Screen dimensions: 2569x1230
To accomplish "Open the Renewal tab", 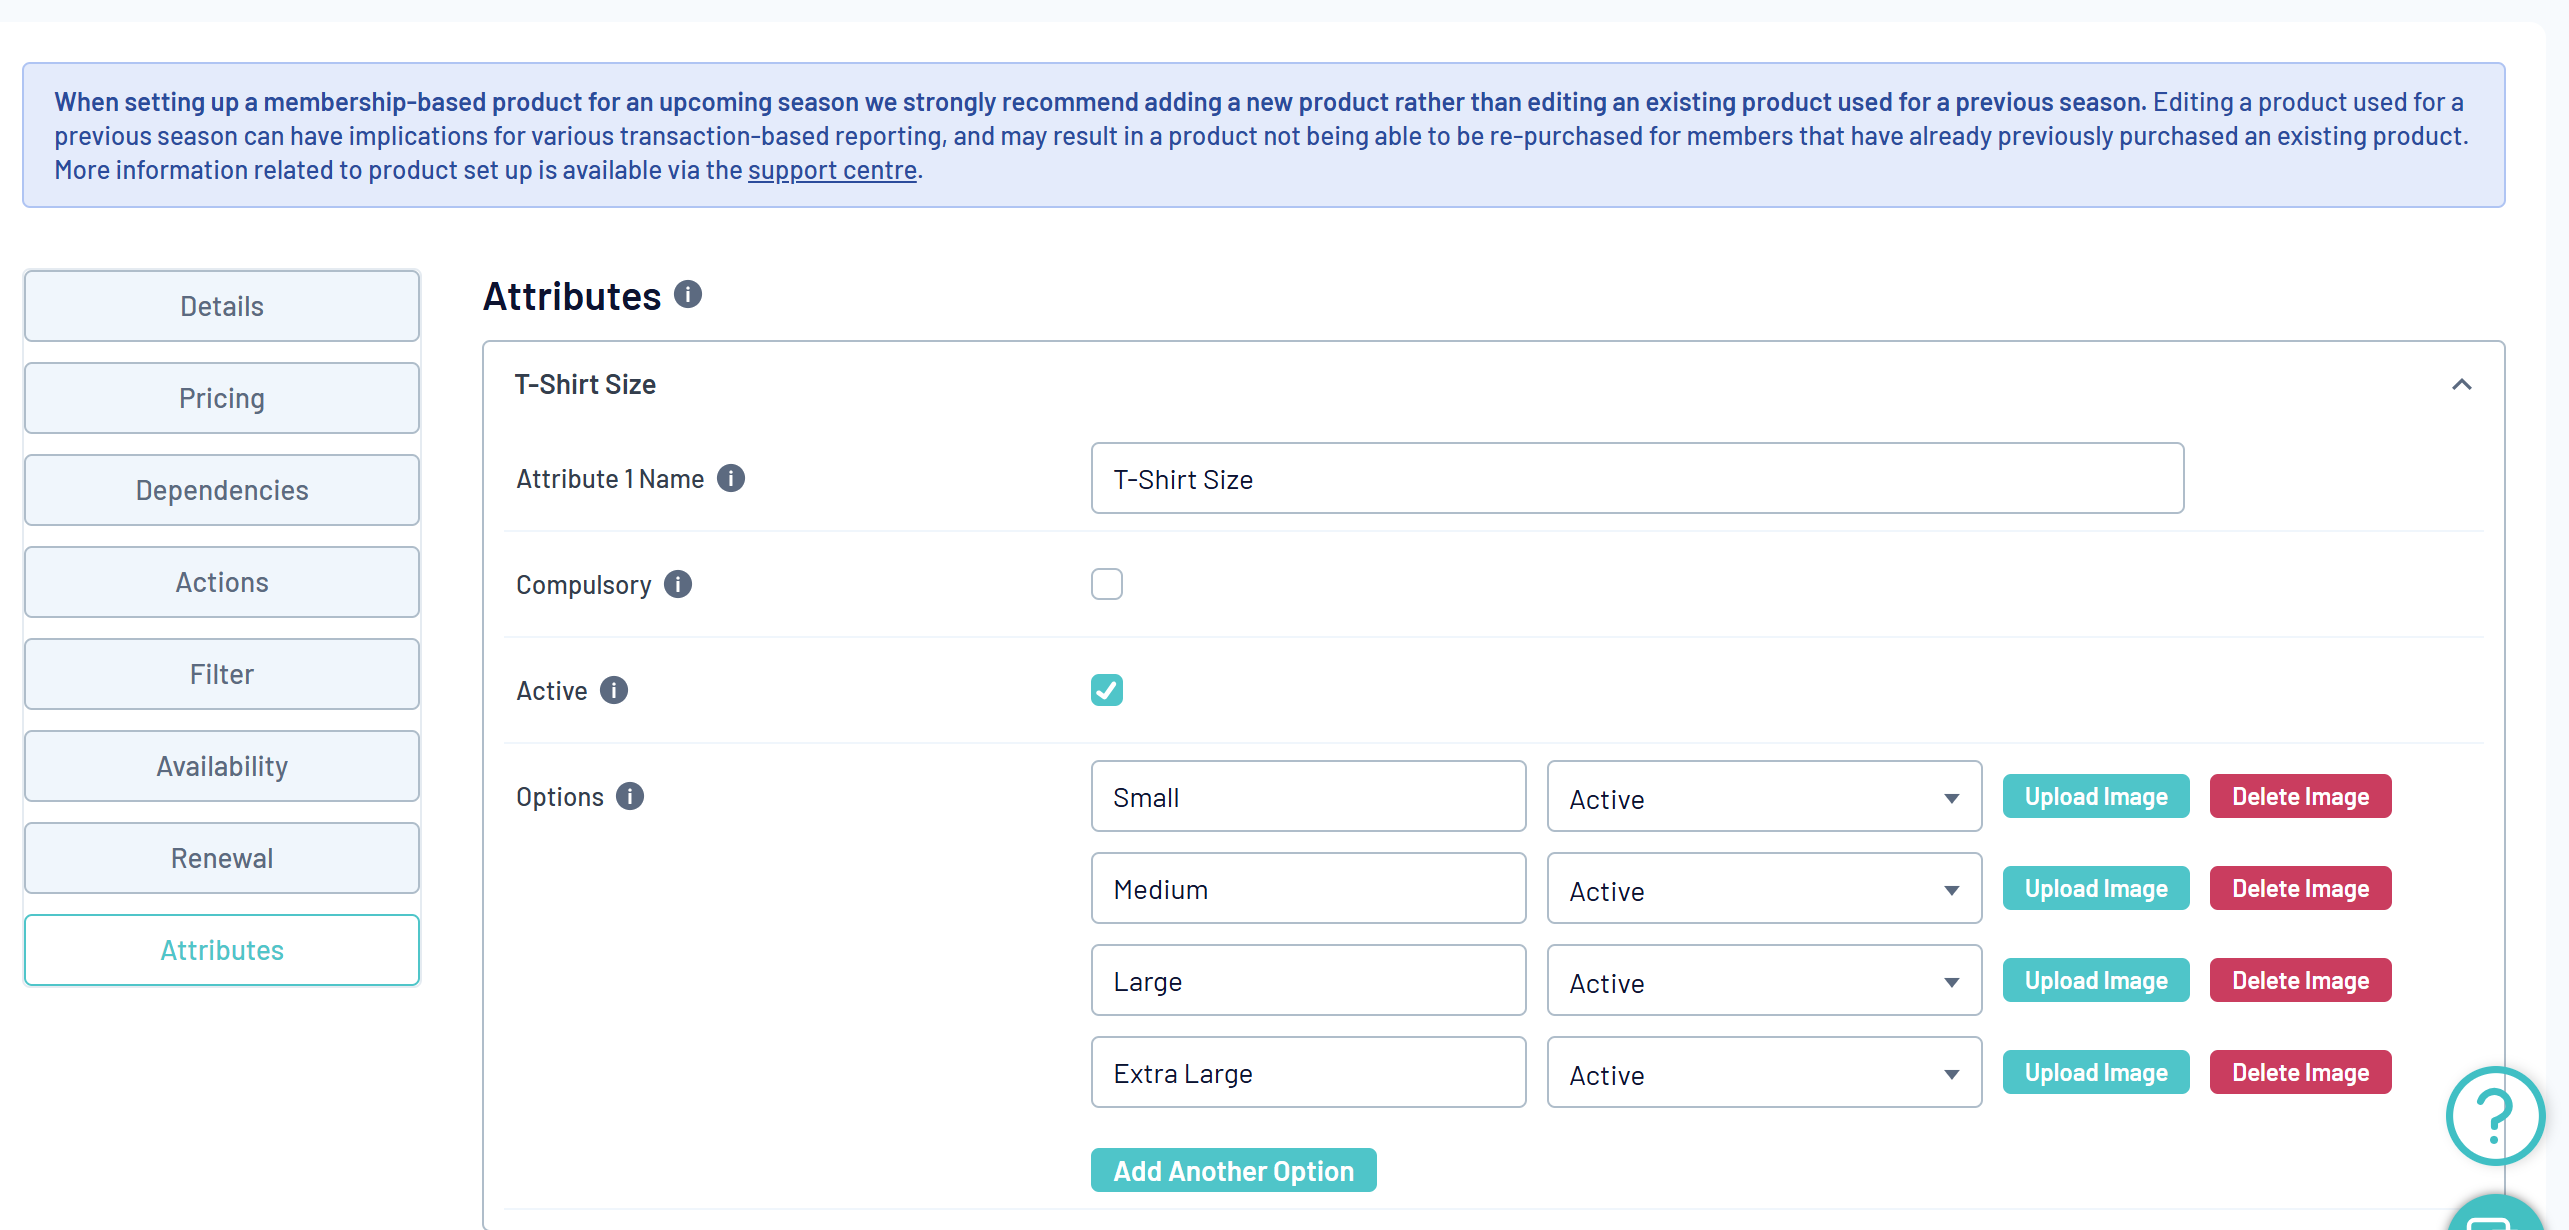I will click(222, 858).
